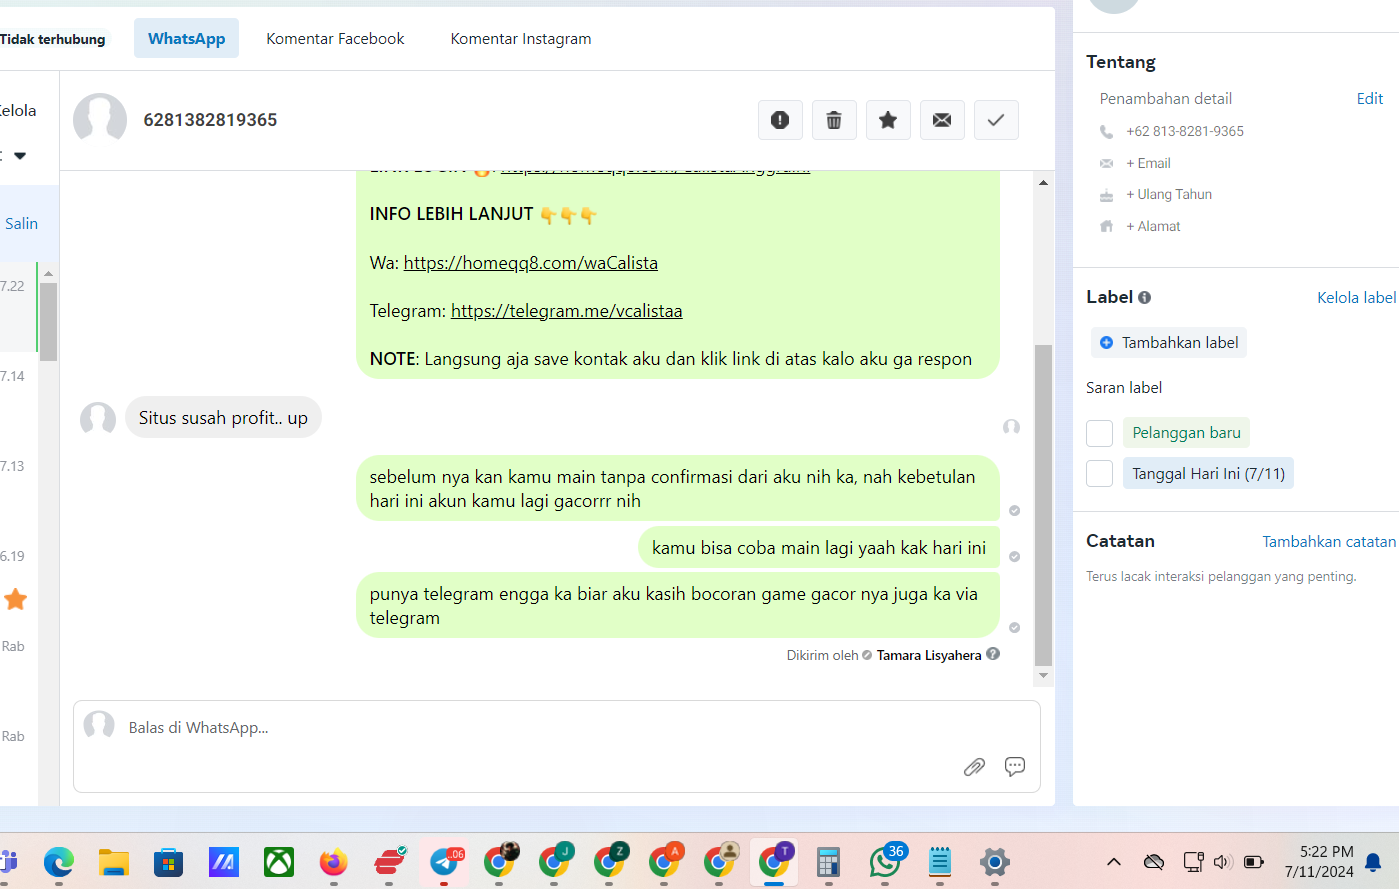
Task: Click the Salin link in left sidebar
Action: click(21, 224)
